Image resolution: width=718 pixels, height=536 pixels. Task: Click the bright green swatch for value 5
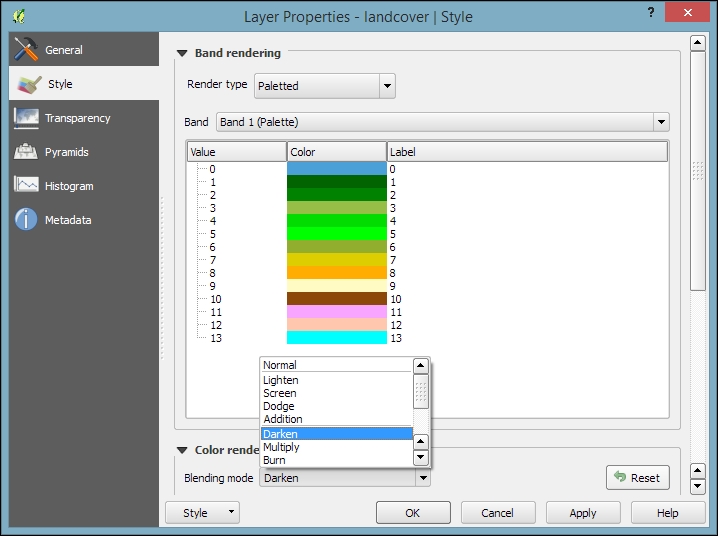coord(337,233)
